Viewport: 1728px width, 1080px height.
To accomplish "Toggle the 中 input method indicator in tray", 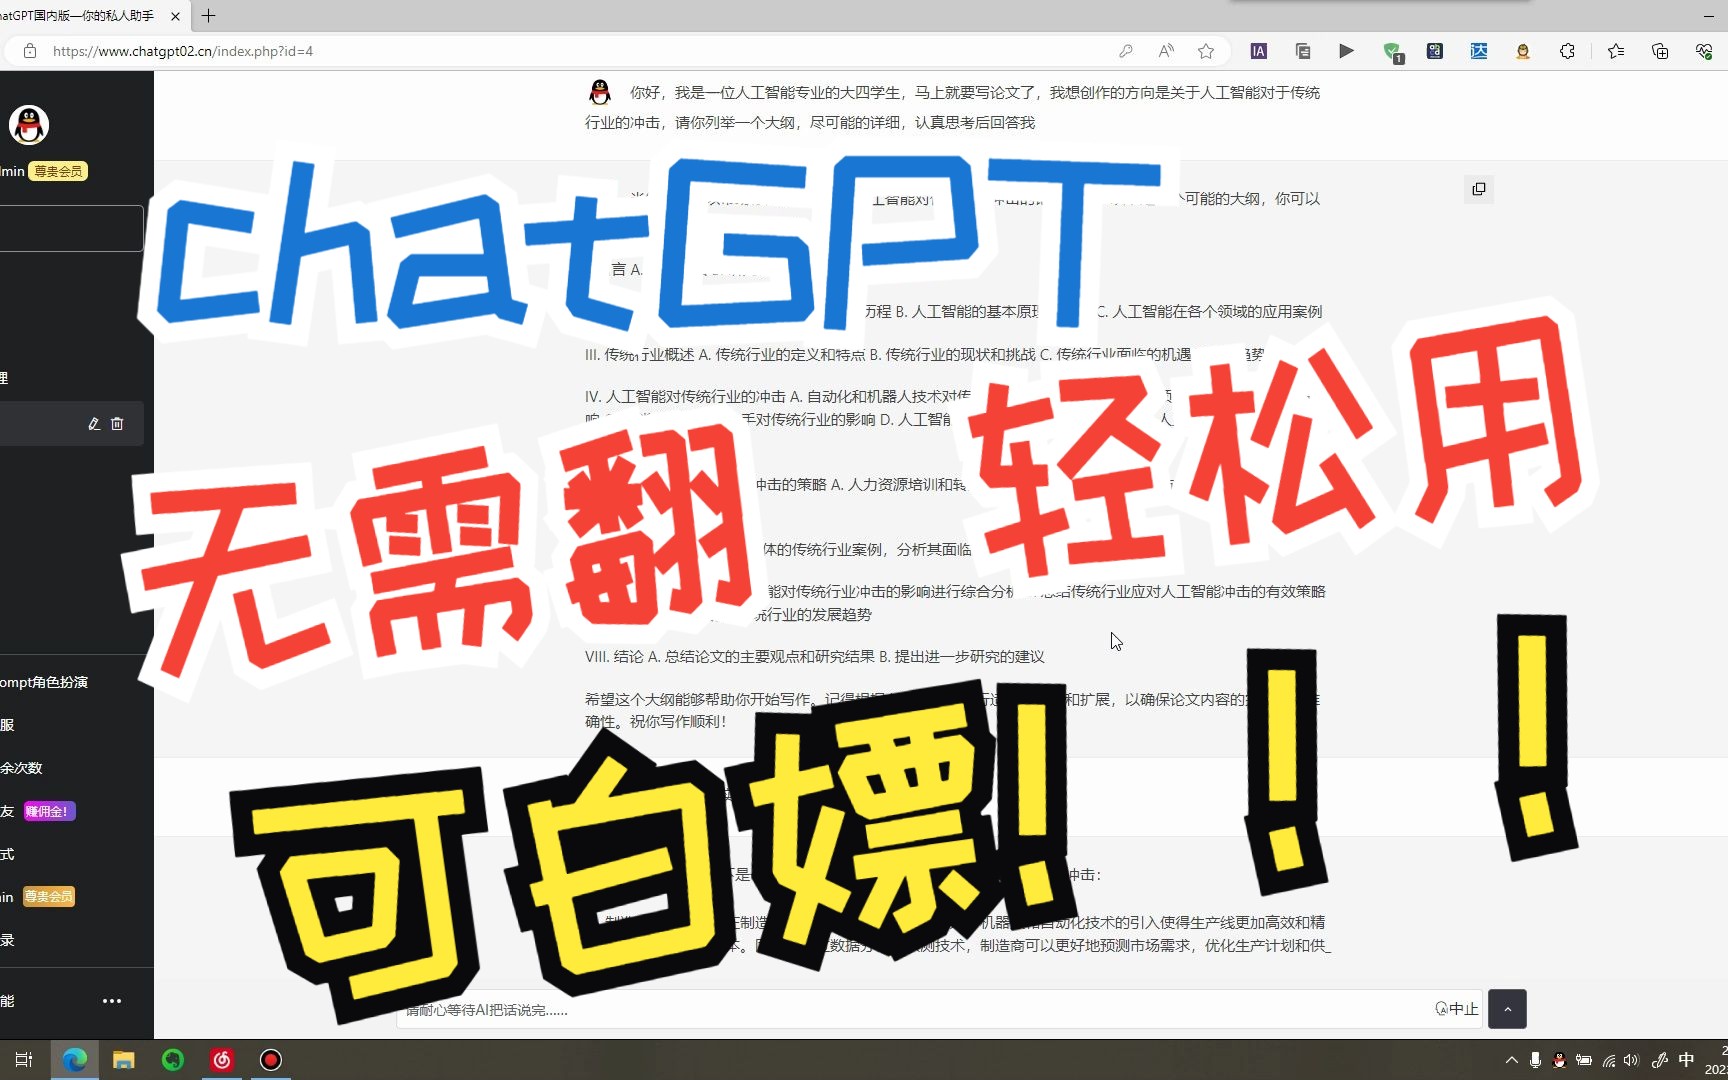I will pyautogui.click(x=1687, y=1059).
